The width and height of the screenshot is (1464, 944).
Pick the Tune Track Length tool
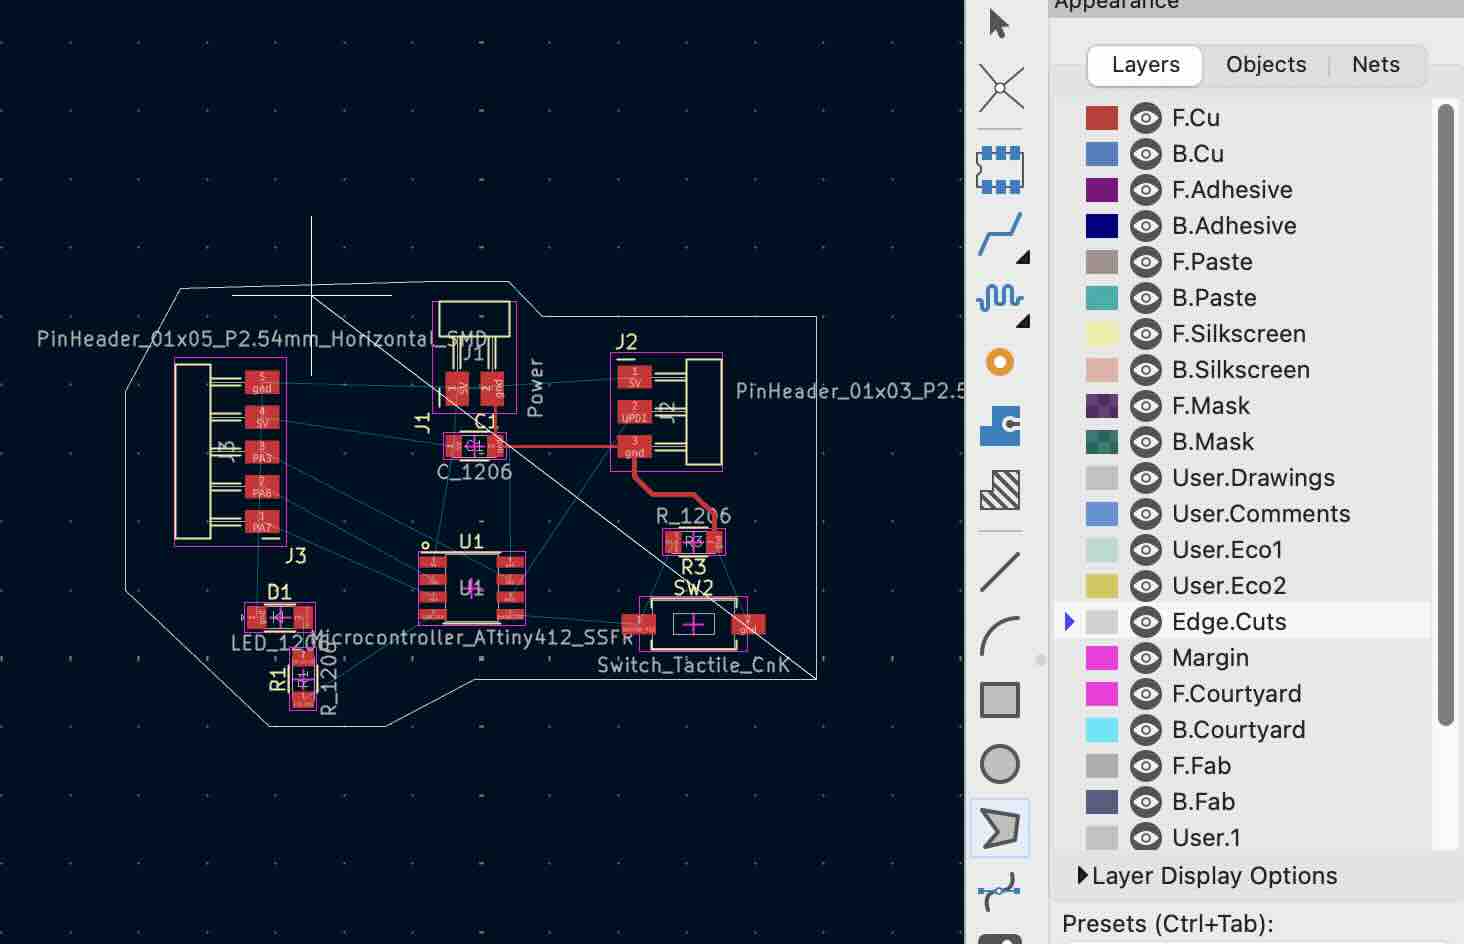(999, 297)
